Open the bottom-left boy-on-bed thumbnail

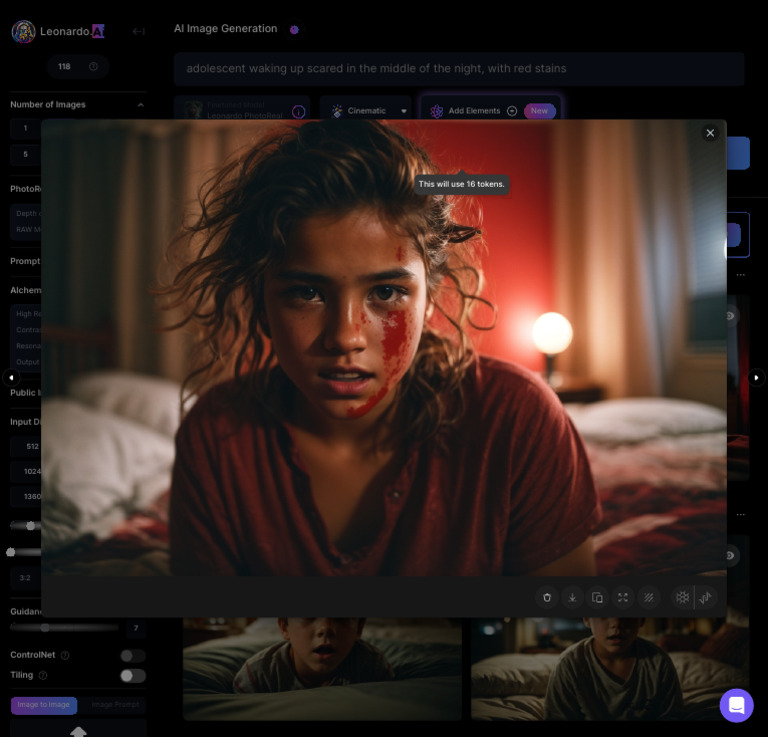tap(322, 668)
